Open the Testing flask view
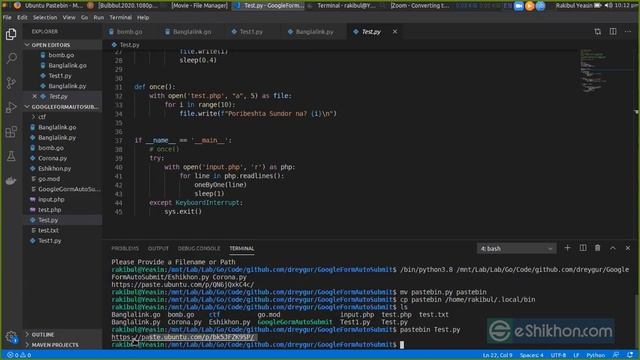640x360 pixels. pos(11,156)
